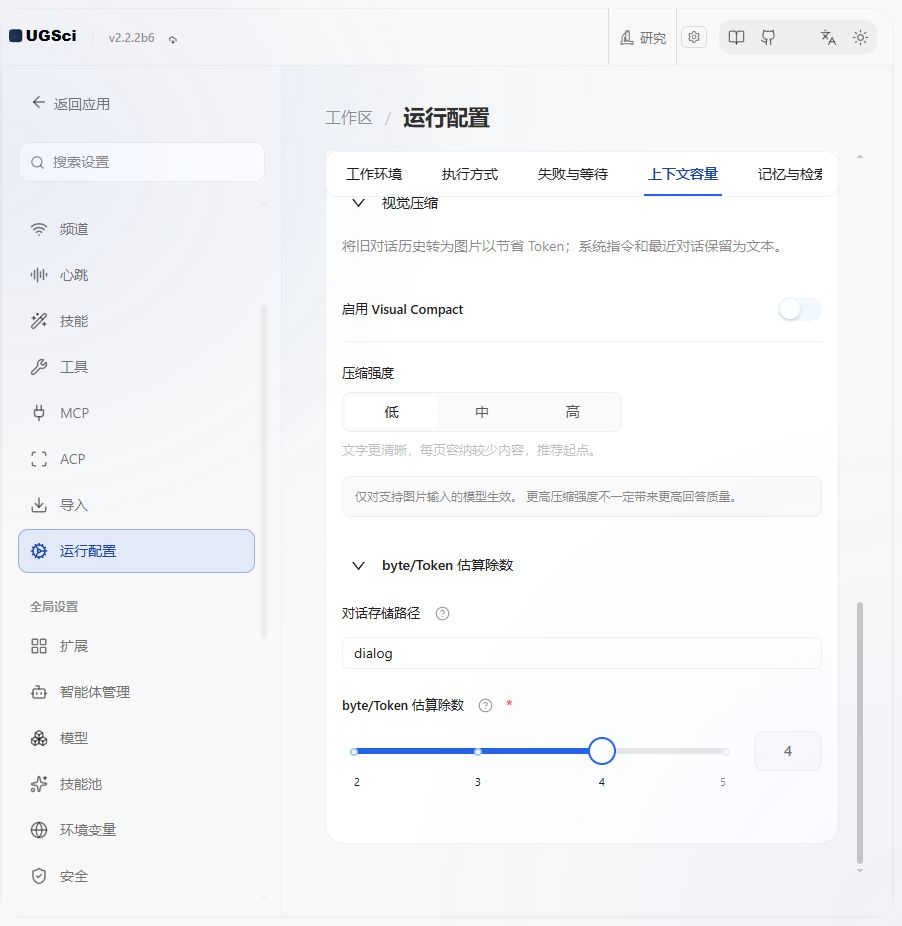Viewport: 902px width, 926px height.
Task: Switch language with the translate icon
Action: click(828, 37)
